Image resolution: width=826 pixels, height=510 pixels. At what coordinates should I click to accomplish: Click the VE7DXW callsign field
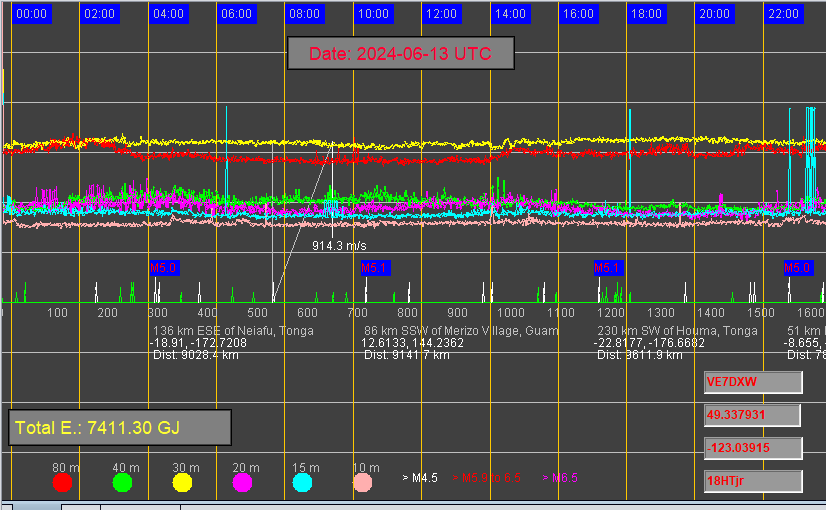(x=753, y=382)
